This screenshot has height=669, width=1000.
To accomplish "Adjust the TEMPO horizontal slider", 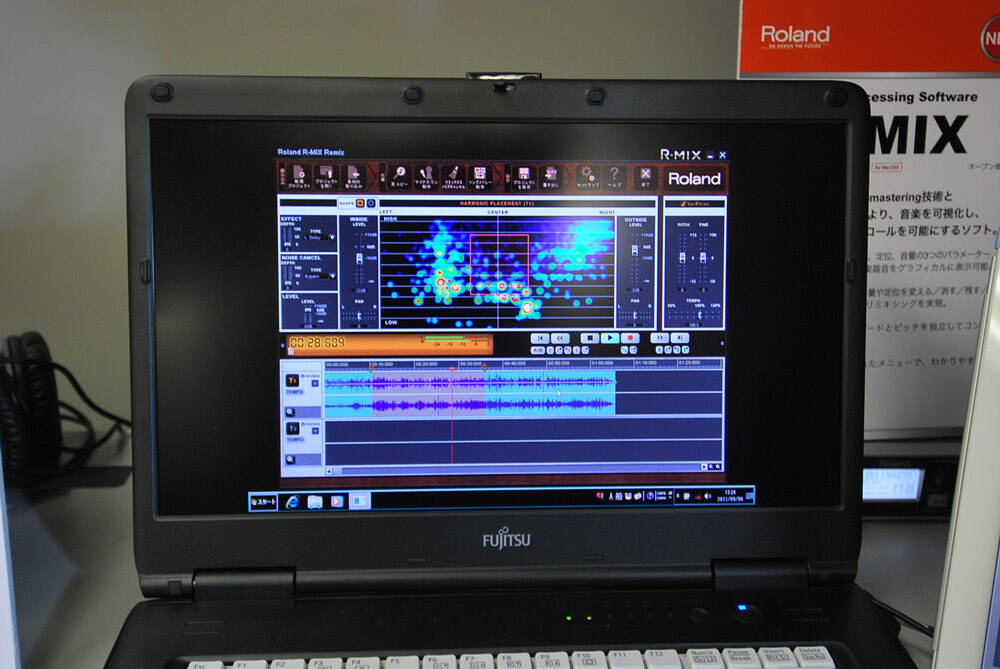I will point(700,315).
